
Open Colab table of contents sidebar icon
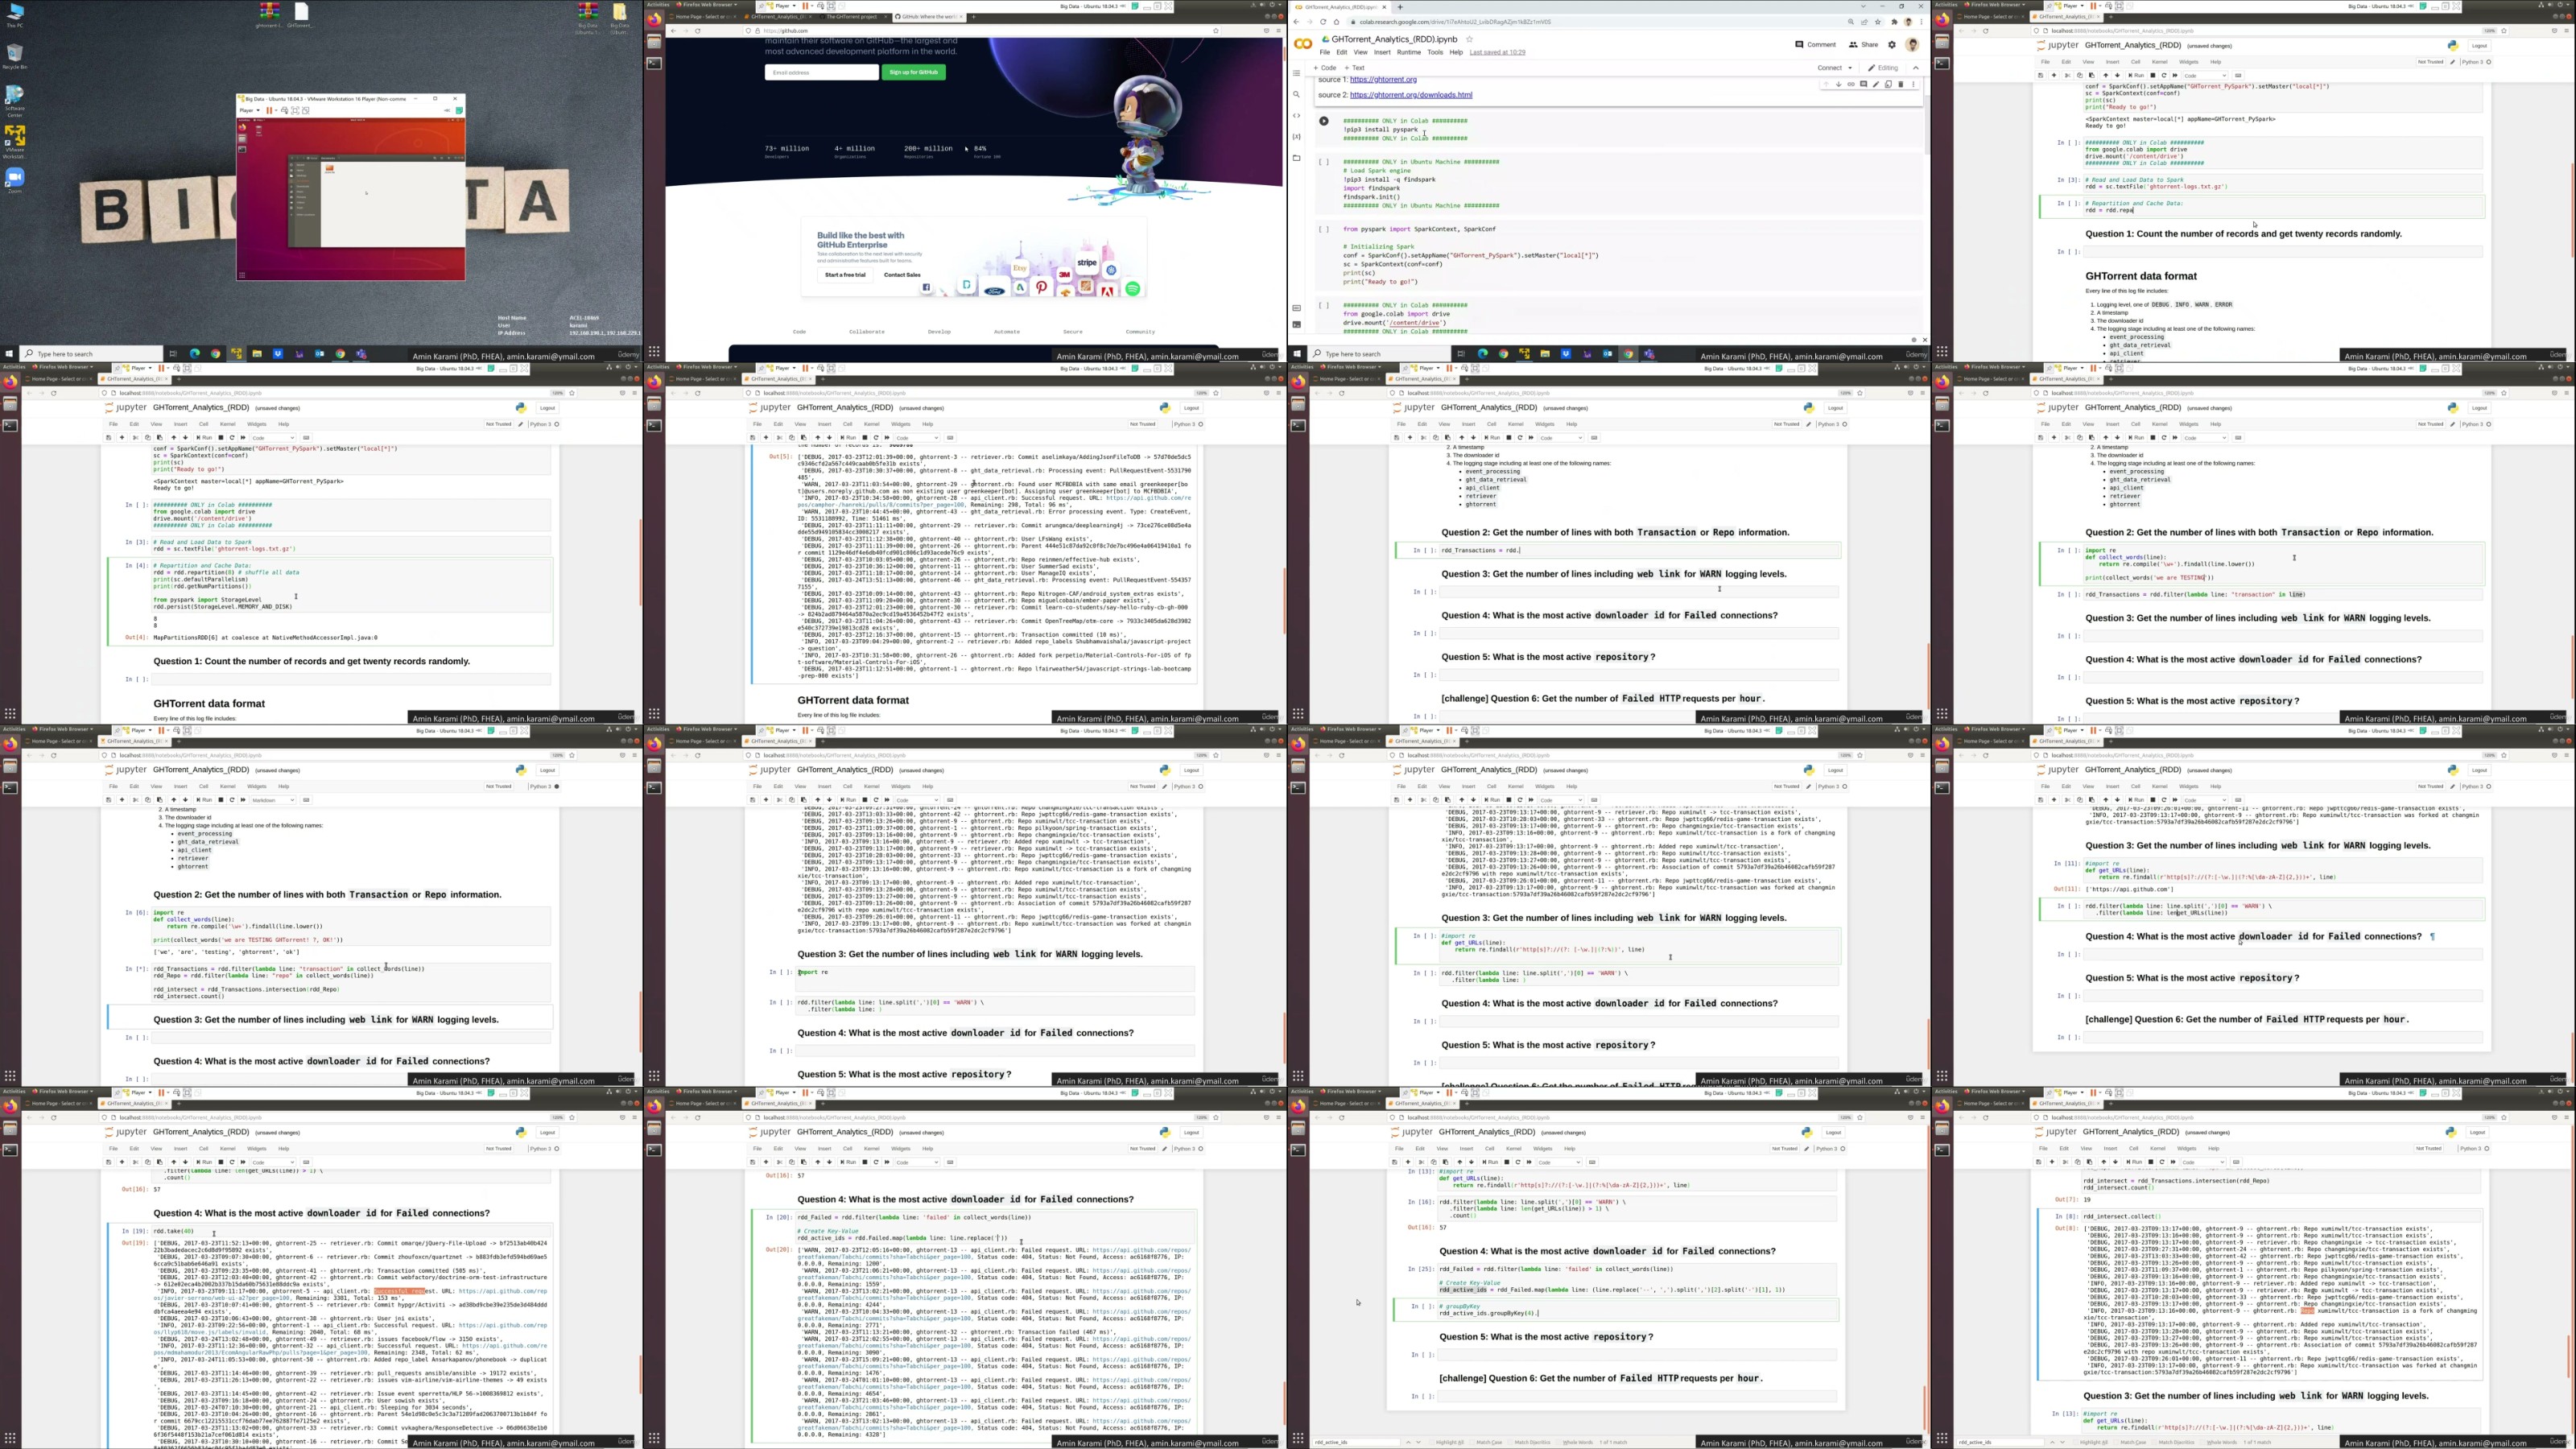(1297, 73)
